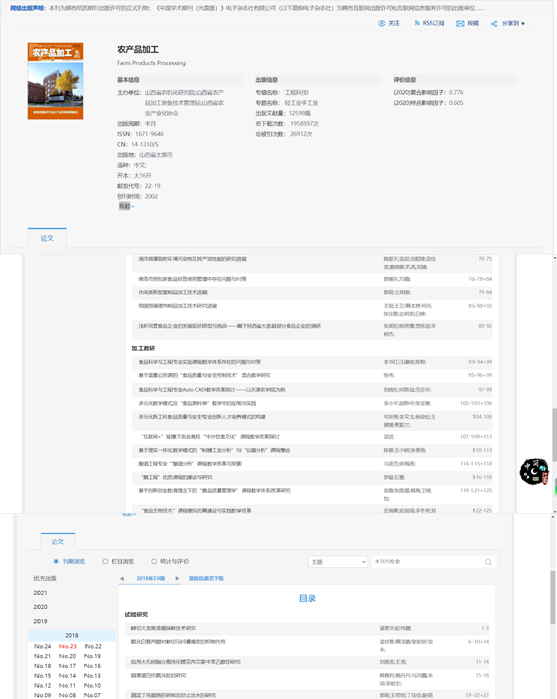Click the 关注 follow eye icon
The image size is (557, 699).
[x=382, y=24]
